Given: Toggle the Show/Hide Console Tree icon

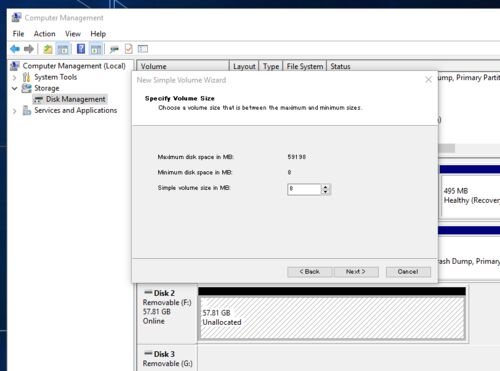Looking at the screenshot, I should (x=63, y=49).
